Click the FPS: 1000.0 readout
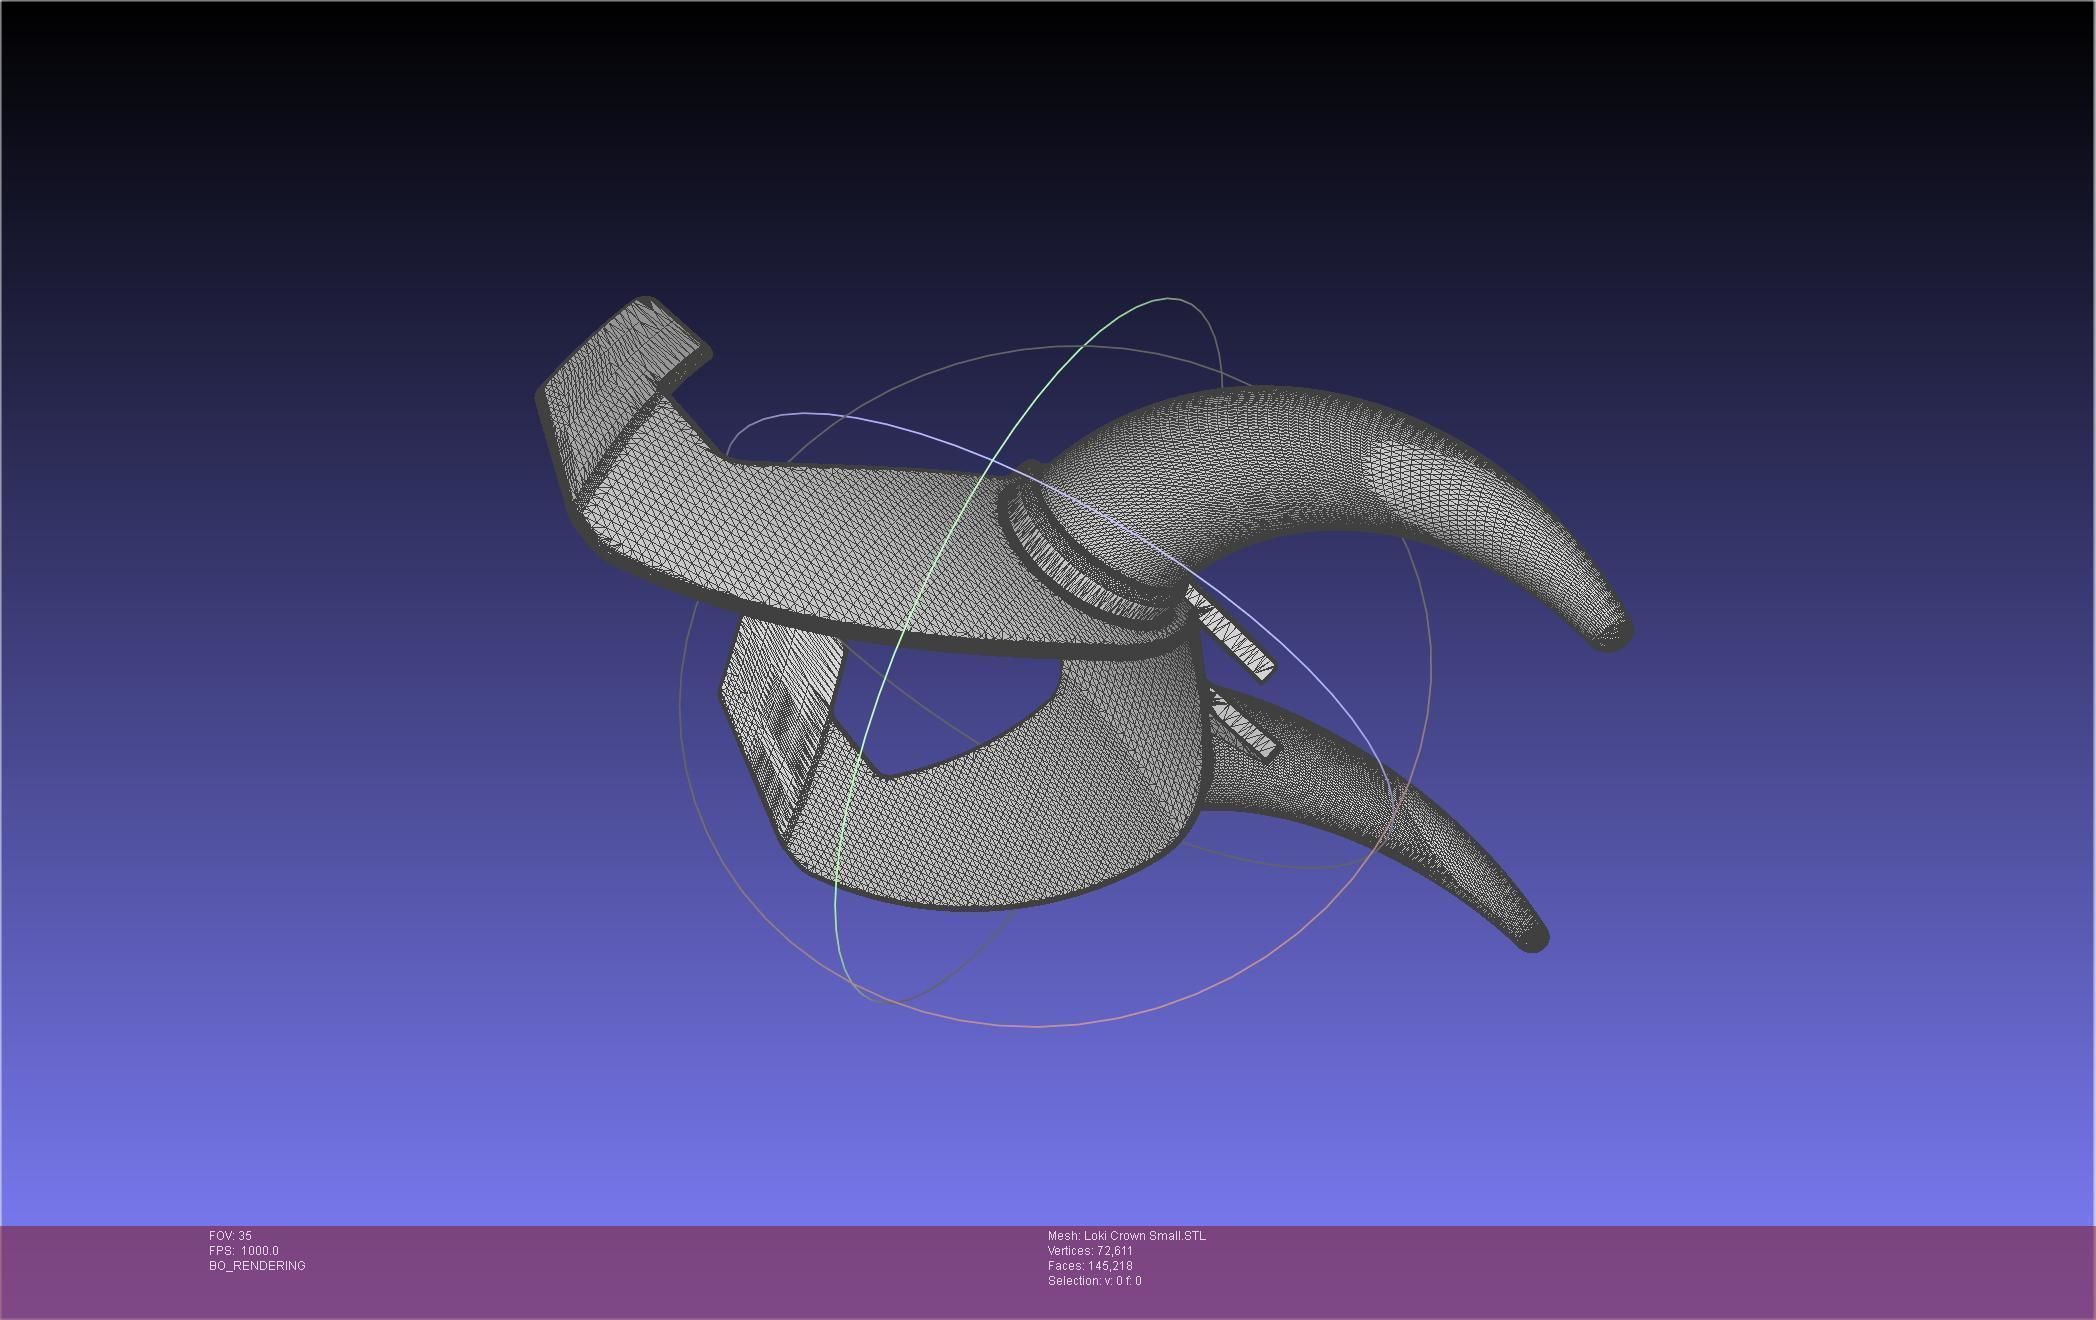This screenshot has height=1320, width=2096. pos(244,1251)
